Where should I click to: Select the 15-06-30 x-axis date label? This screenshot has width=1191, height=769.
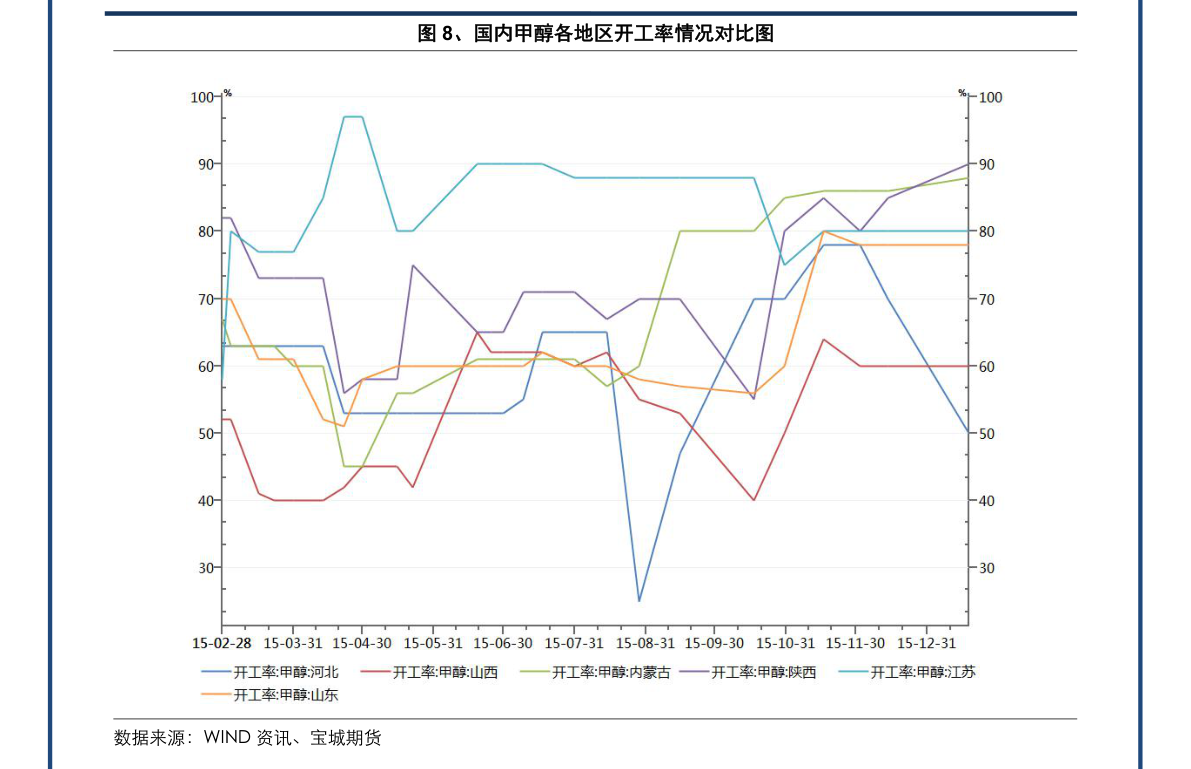[503, 643]
